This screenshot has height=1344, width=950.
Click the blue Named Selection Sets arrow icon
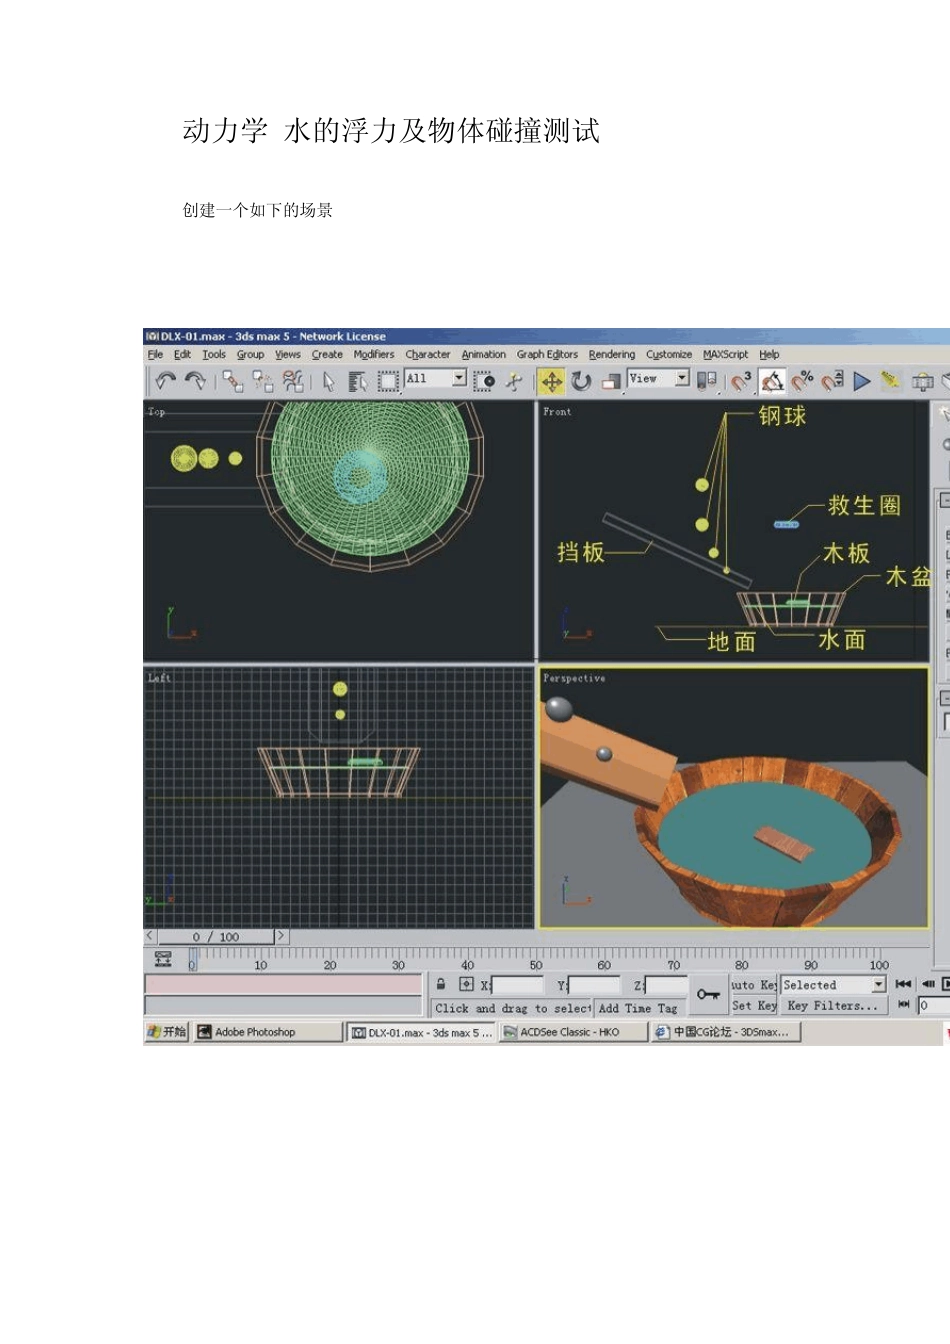point(862,381)
